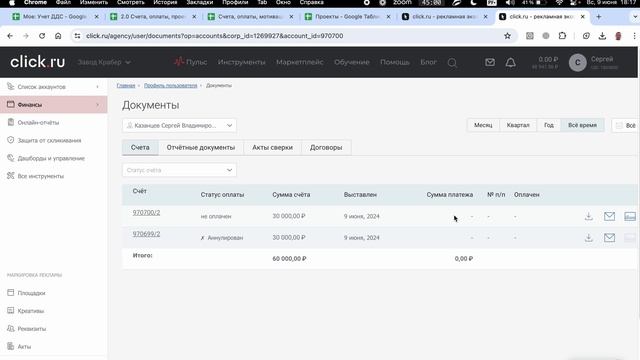Viewport: 640px width, 360px height.
Task: Open Защита от скликивания section
Action: pos(49,140)
